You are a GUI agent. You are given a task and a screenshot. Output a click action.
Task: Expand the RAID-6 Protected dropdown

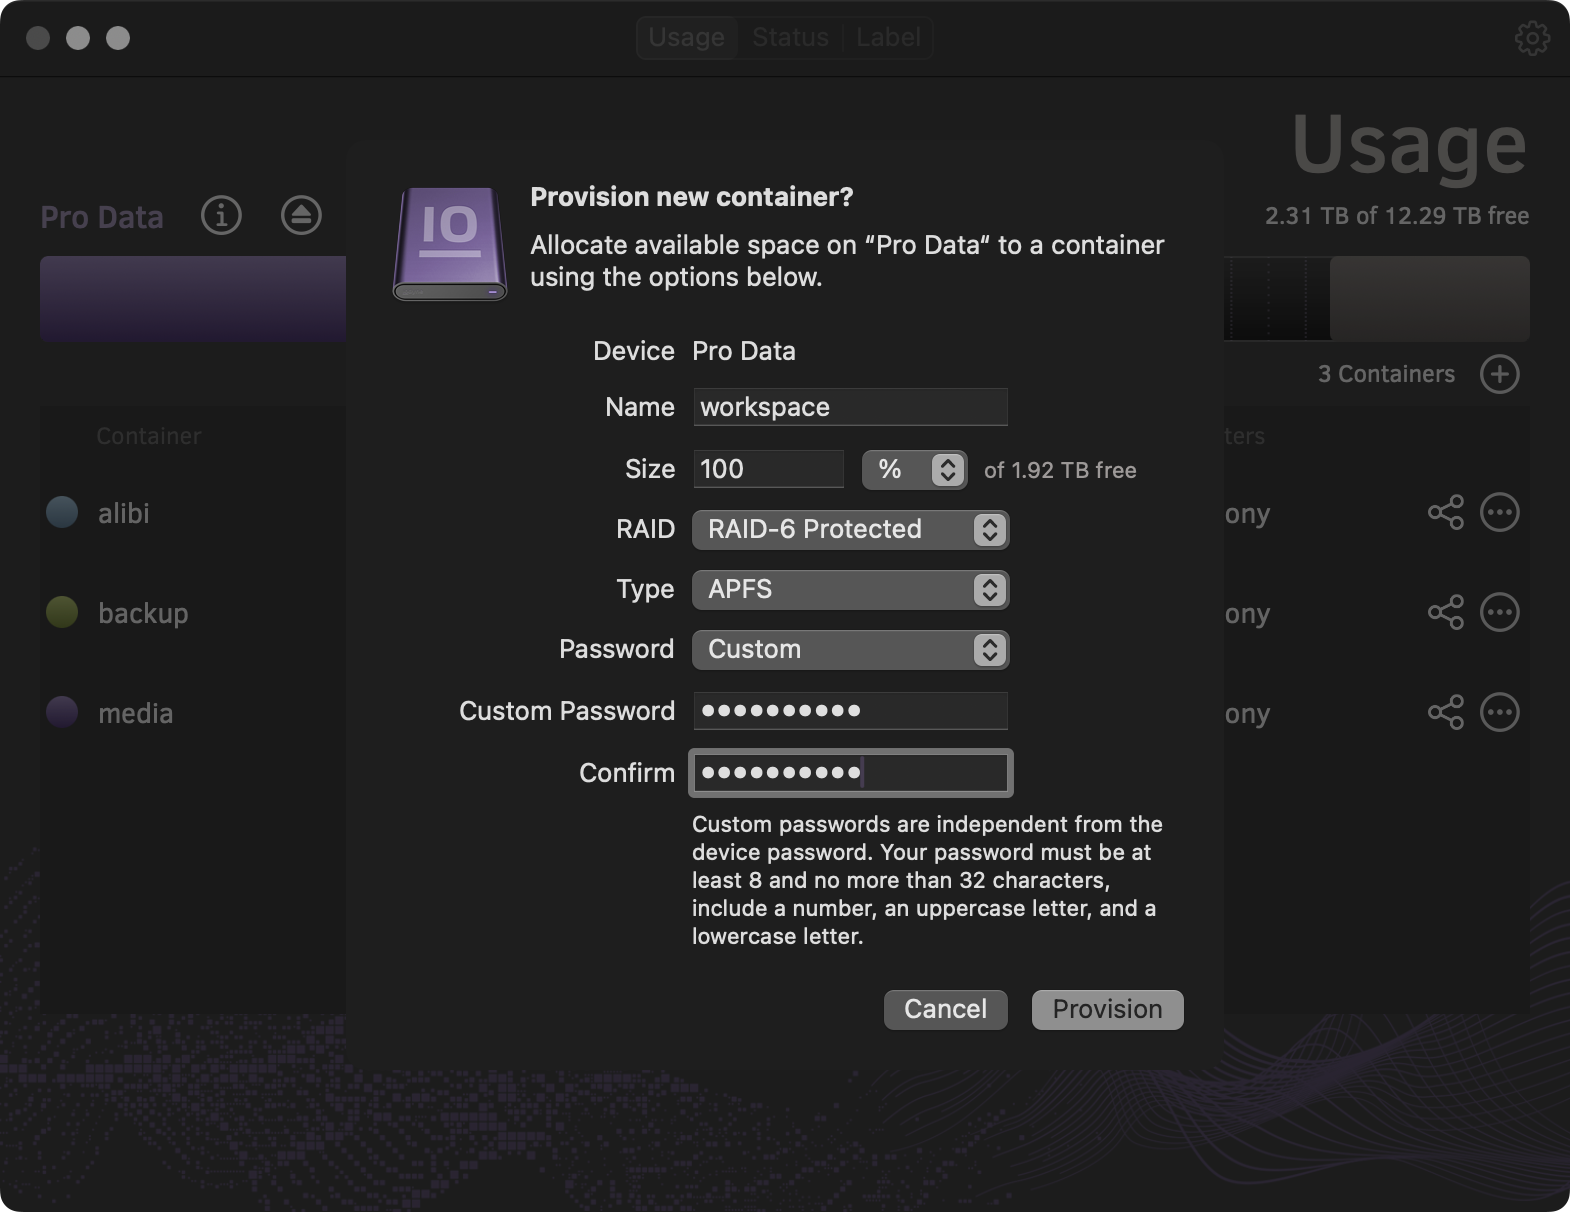click(x=850, y=530)
